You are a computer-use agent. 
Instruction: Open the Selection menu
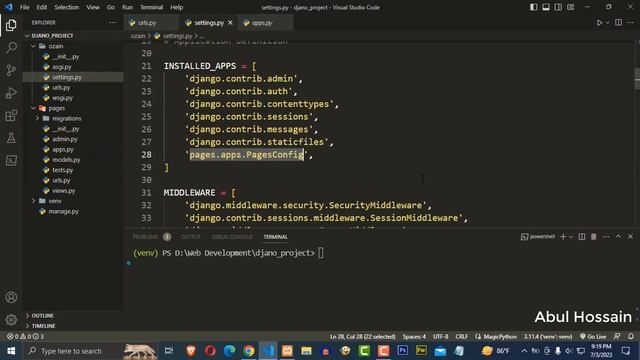[67, 7]
